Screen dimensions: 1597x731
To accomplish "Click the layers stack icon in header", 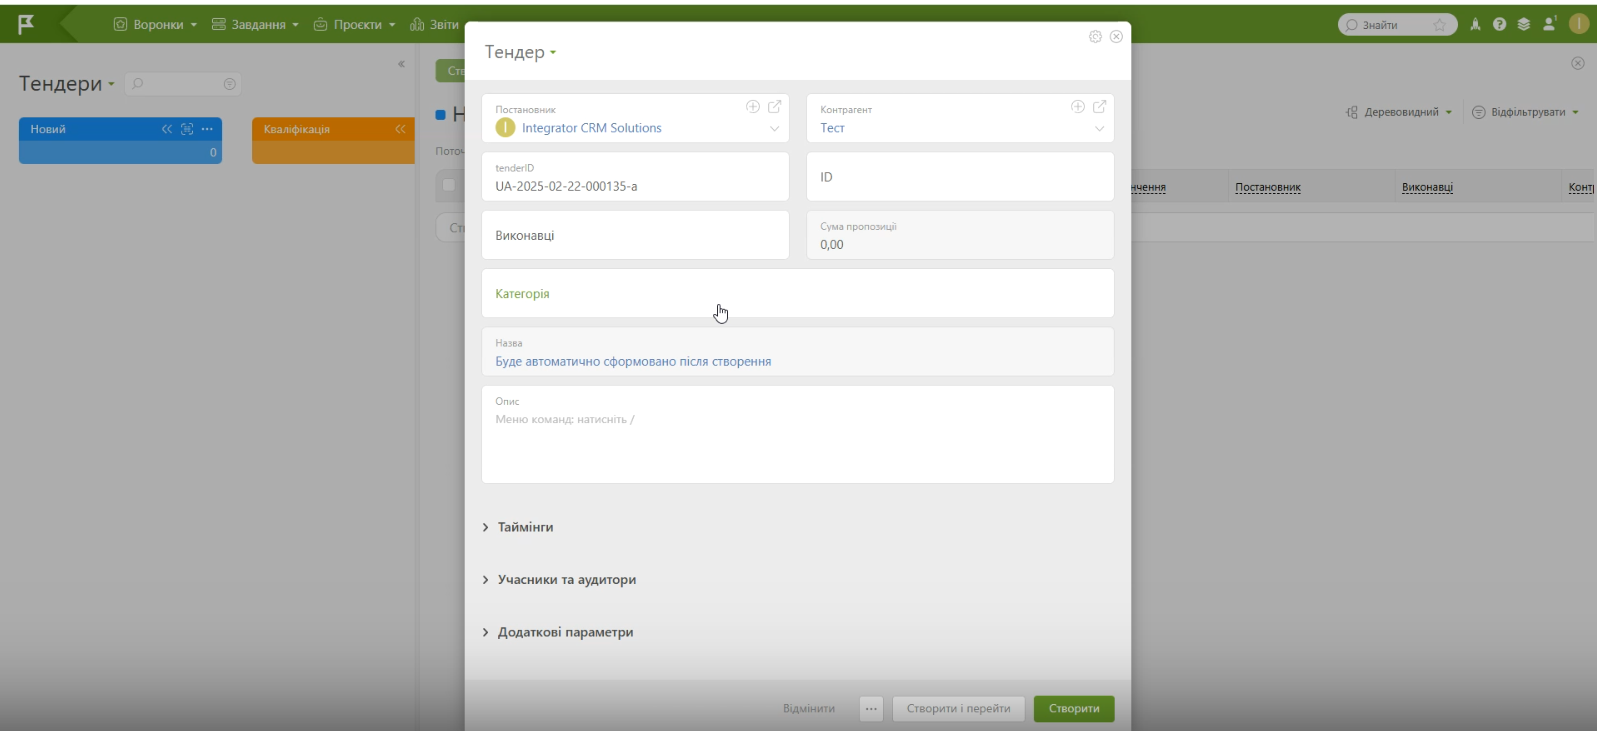I will pos(1523,25).
